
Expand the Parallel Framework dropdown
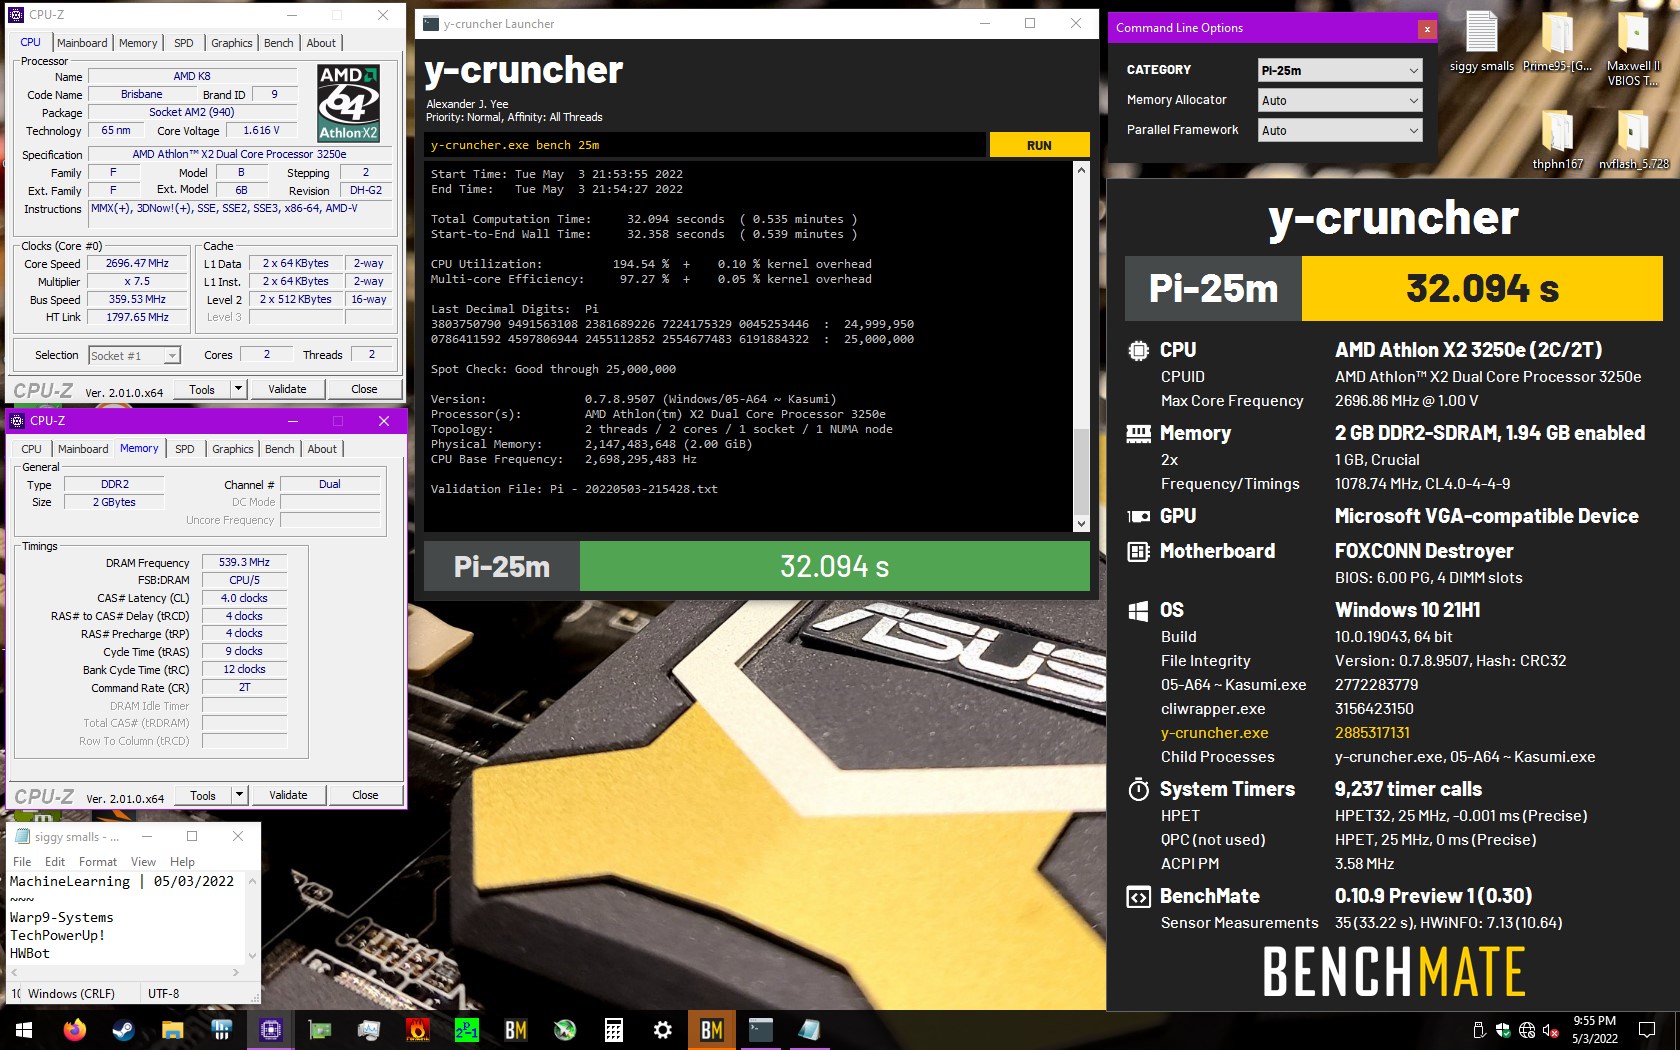pos(1339,130)
